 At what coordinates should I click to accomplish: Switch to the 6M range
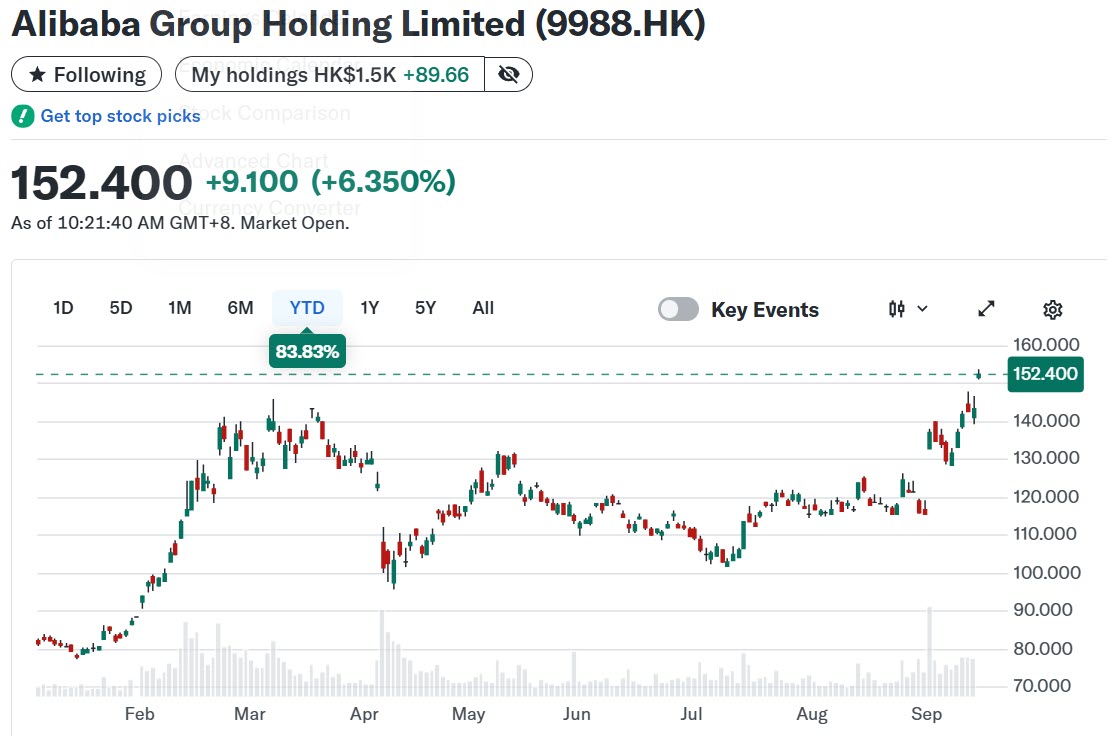240,308
